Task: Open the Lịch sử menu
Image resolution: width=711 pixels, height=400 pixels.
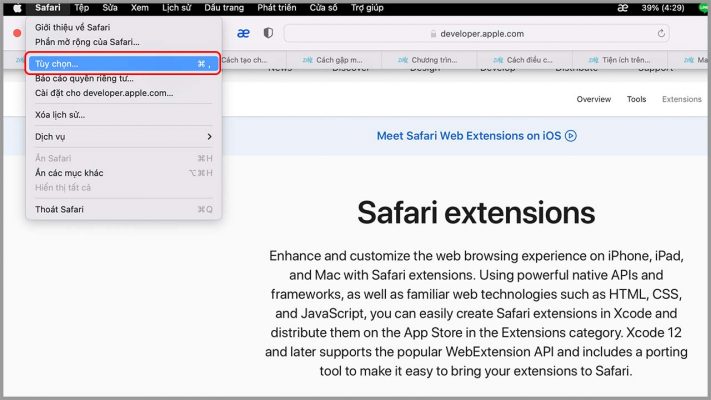Action: [176, 7]
